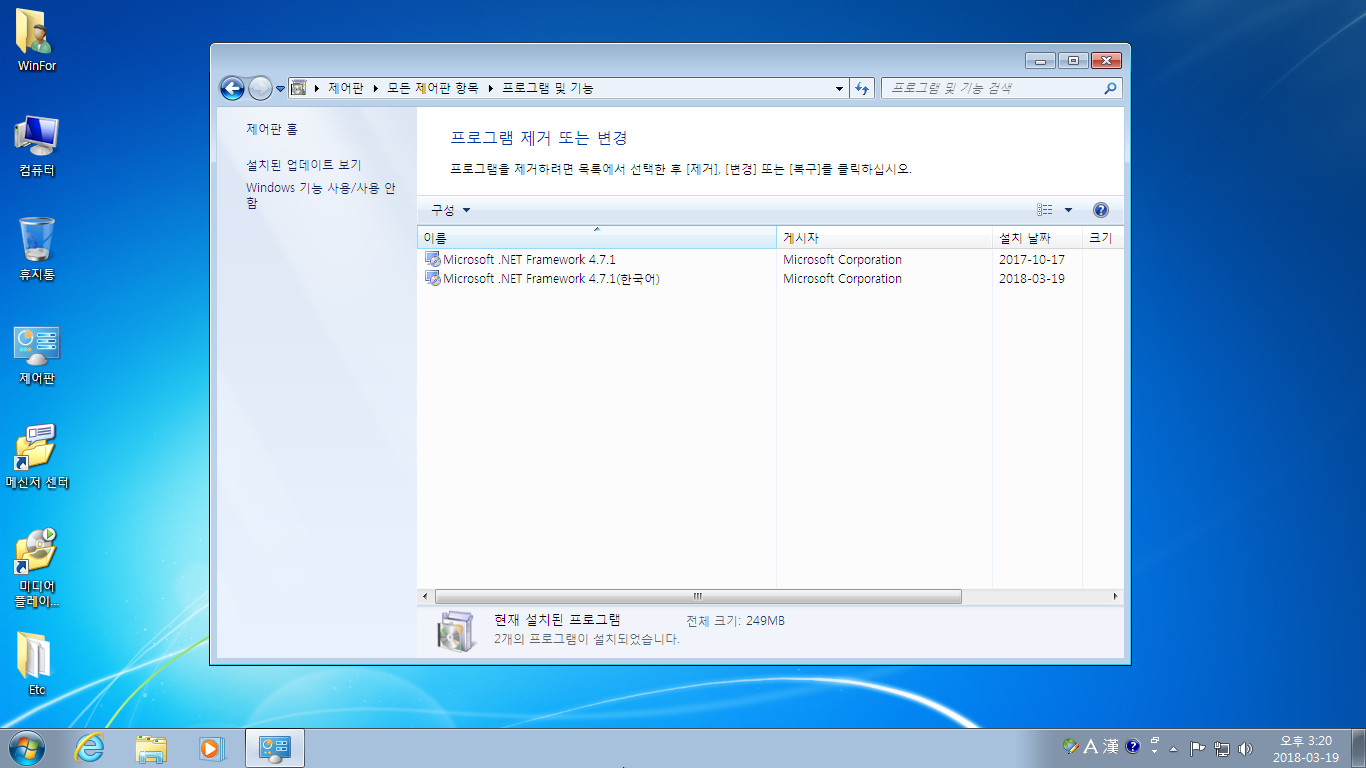Go back with the navigation arrow
The height and width of the screenshot is (768, 1366).
point(232,89)
